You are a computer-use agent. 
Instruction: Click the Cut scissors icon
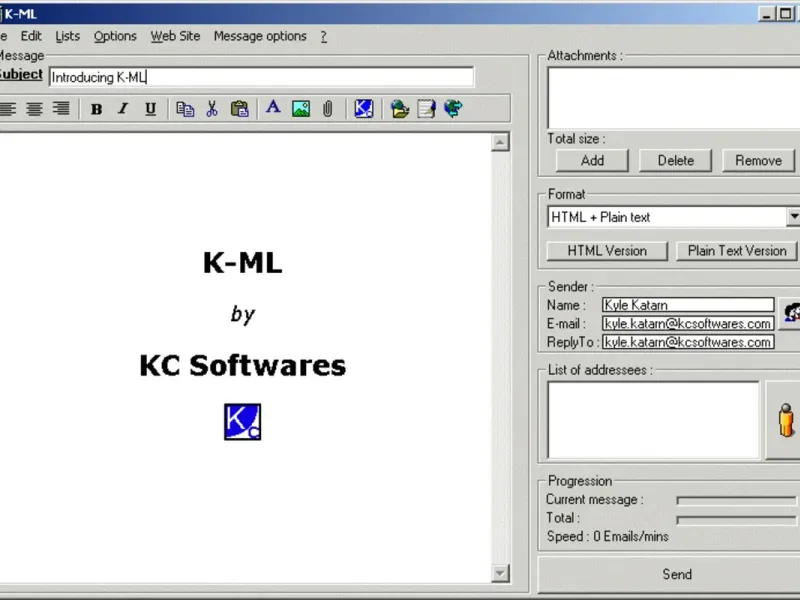point(212,109)
